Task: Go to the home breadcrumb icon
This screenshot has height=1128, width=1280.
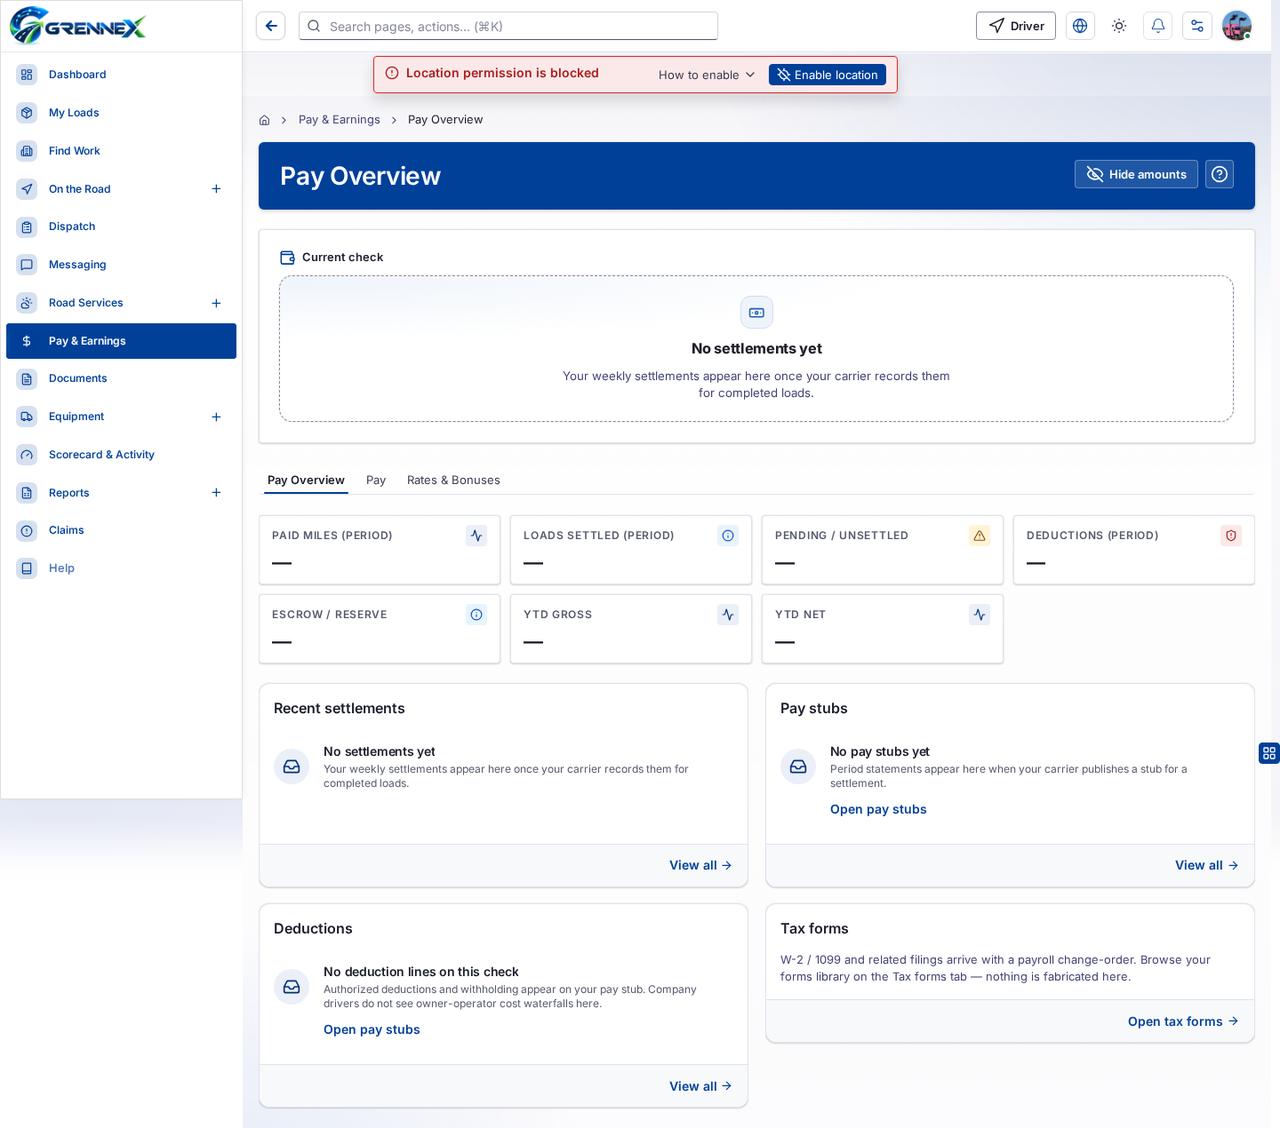Action: (x=264, y=120)
